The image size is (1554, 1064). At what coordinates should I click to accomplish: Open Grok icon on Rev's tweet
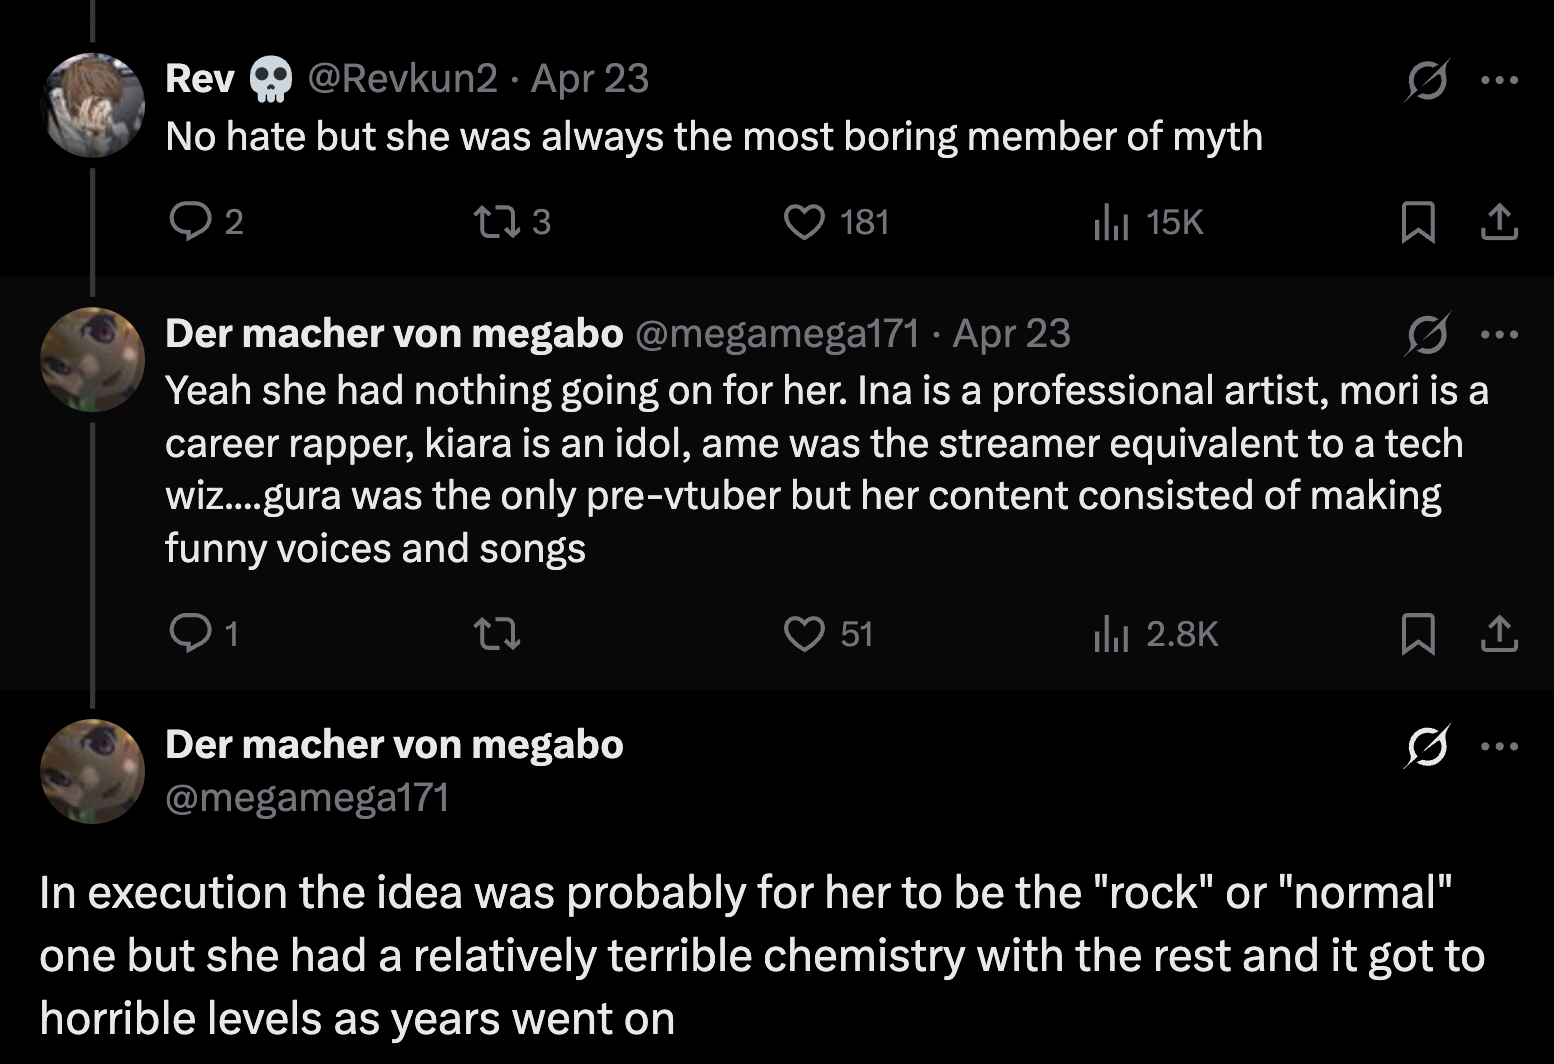tap(1425, 80)
